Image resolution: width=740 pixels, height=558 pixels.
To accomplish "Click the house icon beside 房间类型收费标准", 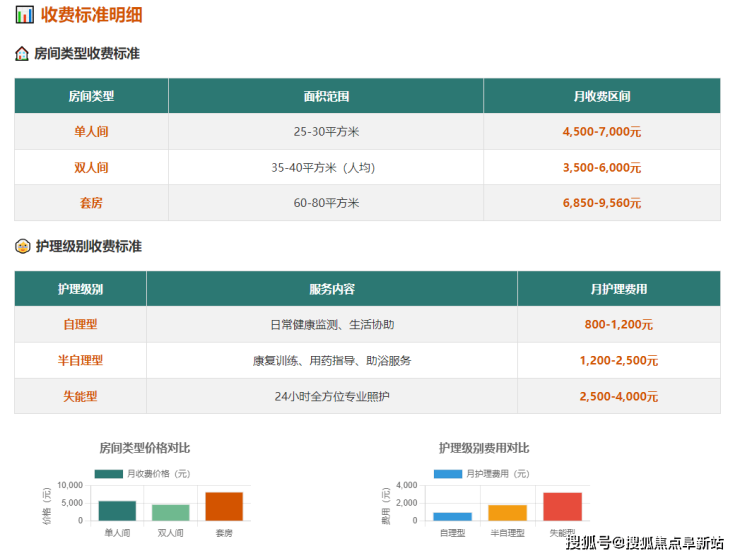I will click(x=22, y=54).
